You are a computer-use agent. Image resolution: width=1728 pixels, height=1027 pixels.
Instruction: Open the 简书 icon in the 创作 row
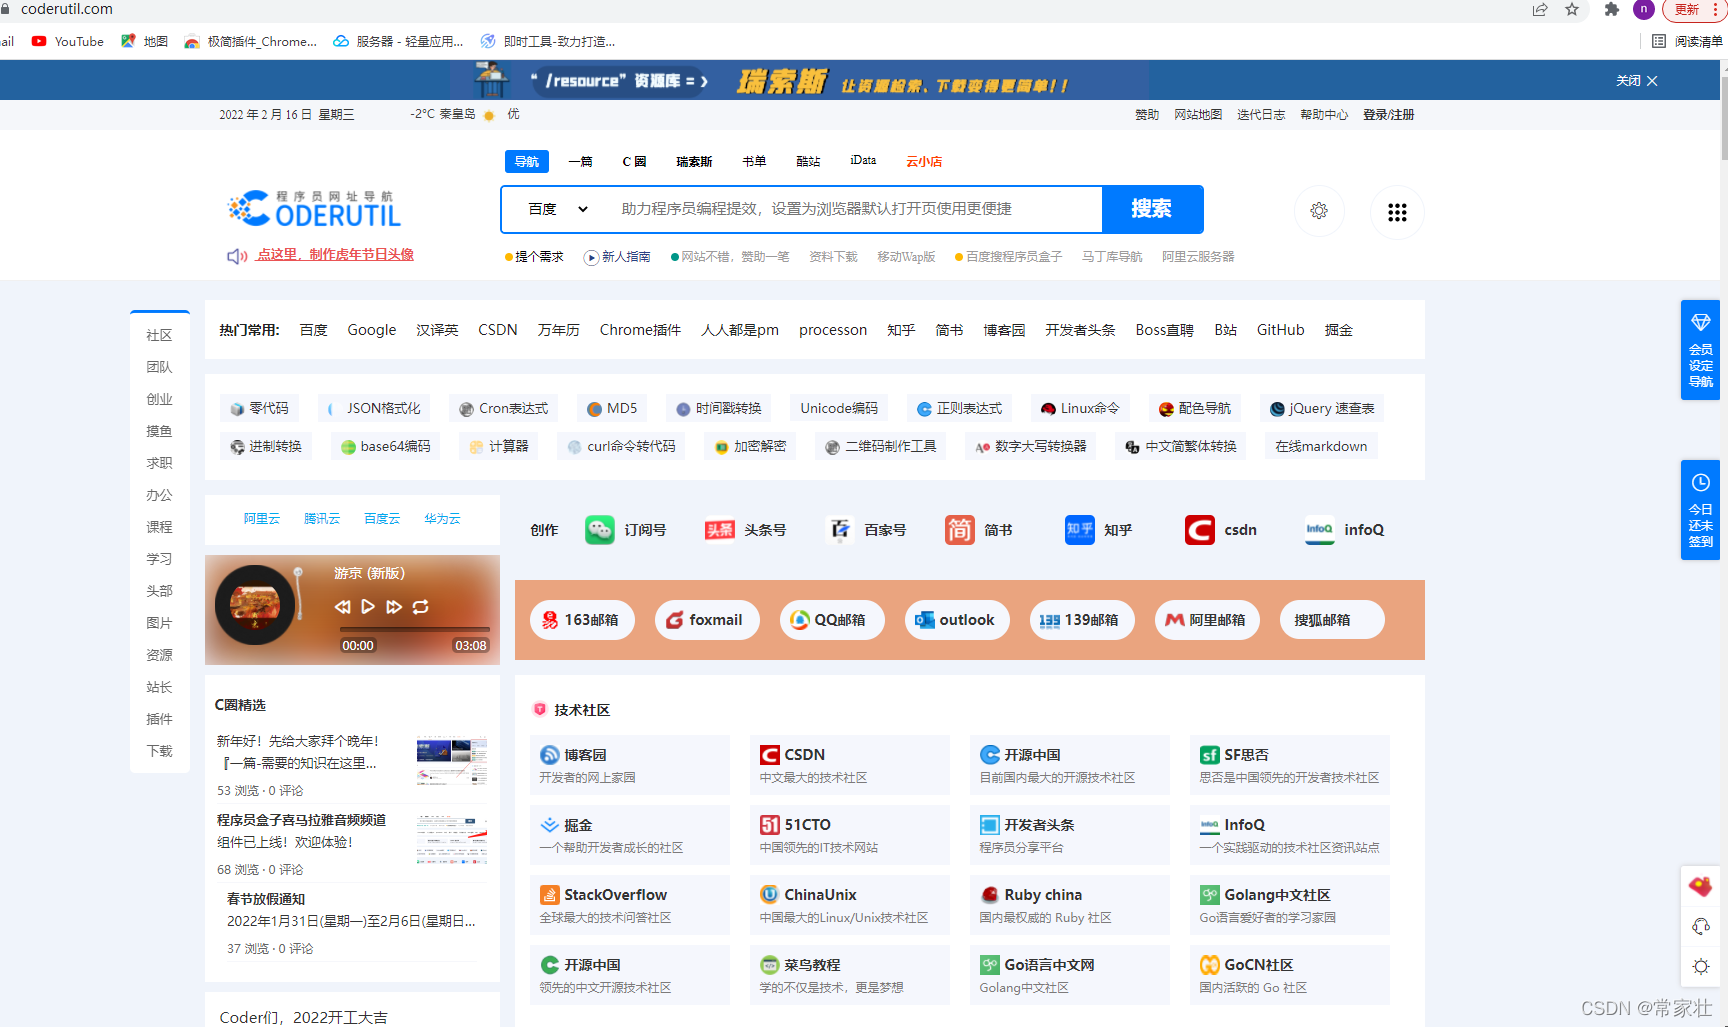[960, 530]
